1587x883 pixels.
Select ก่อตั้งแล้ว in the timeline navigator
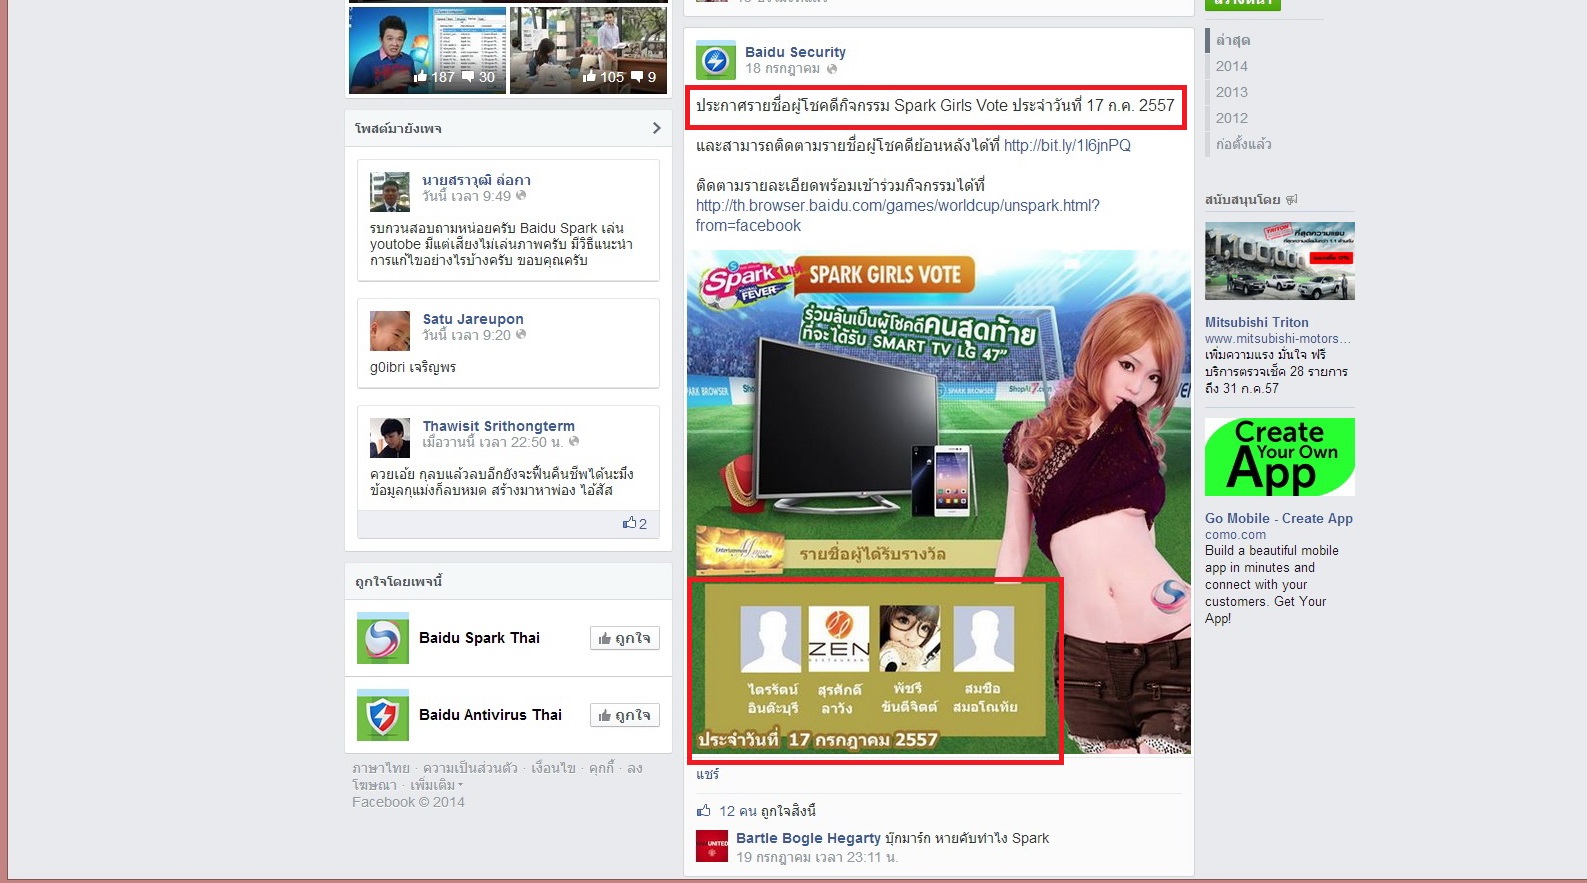click(1244, 144)
